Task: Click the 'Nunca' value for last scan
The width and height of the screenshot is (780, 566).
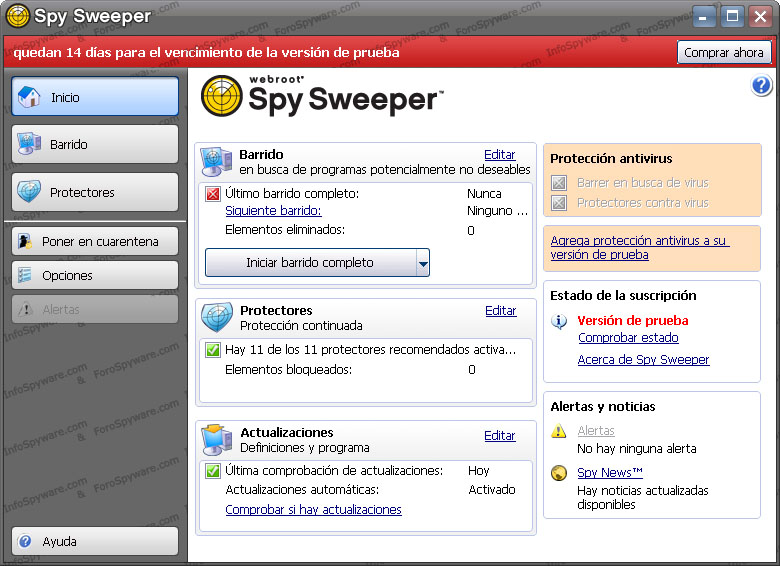Action: tap(484, 194)
